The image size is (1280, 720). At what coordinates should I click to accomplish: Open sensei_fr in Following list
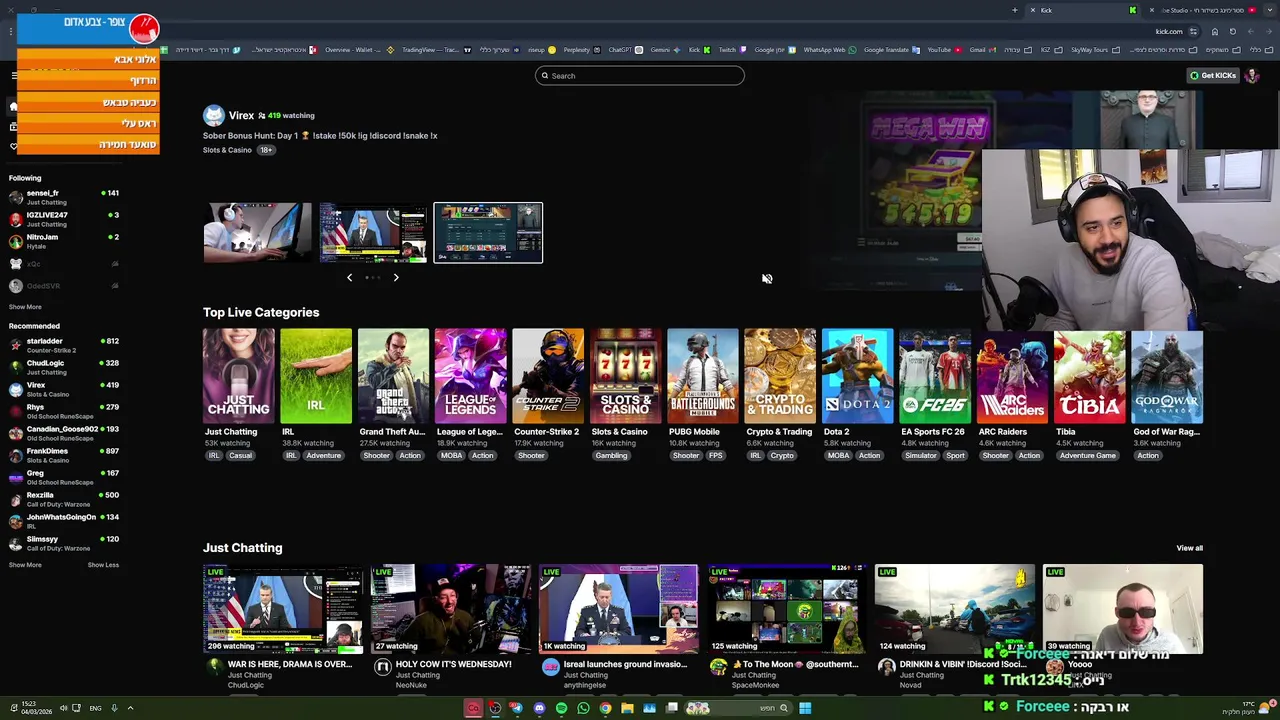[63, 197]
